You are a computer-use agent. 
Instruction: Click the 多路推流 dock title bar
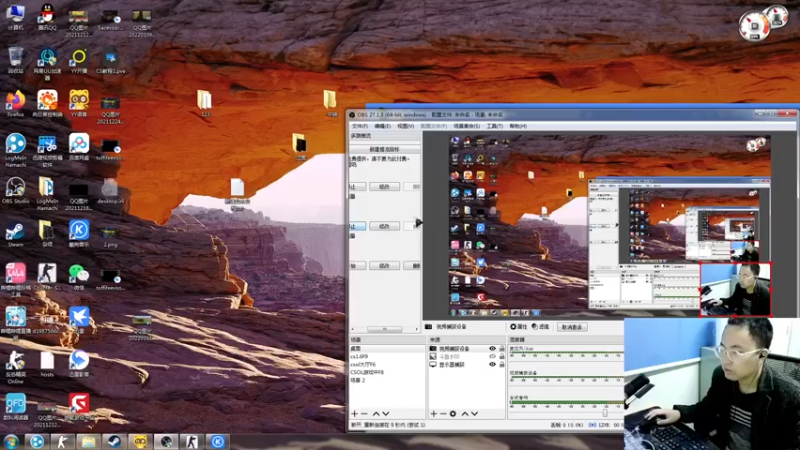(385, 136)
